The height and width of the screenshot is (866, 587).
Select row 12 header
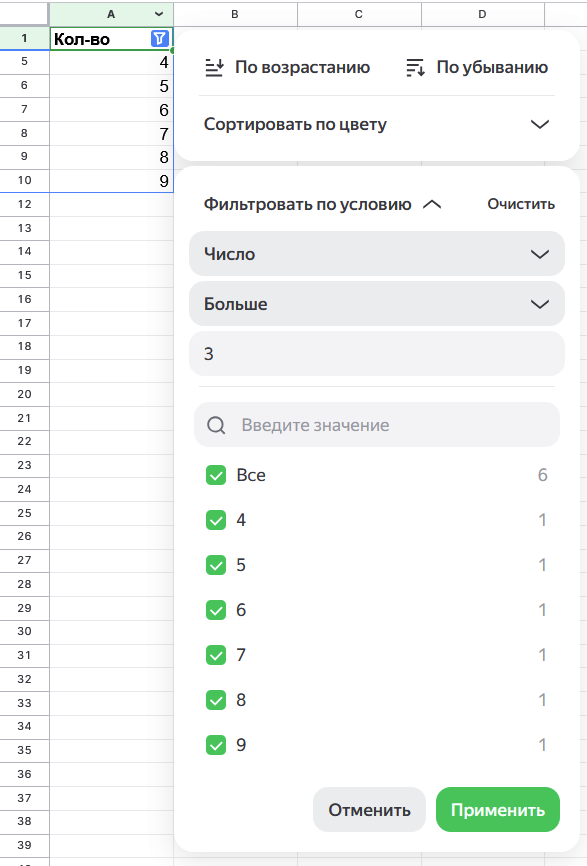(x=24, y=204)
